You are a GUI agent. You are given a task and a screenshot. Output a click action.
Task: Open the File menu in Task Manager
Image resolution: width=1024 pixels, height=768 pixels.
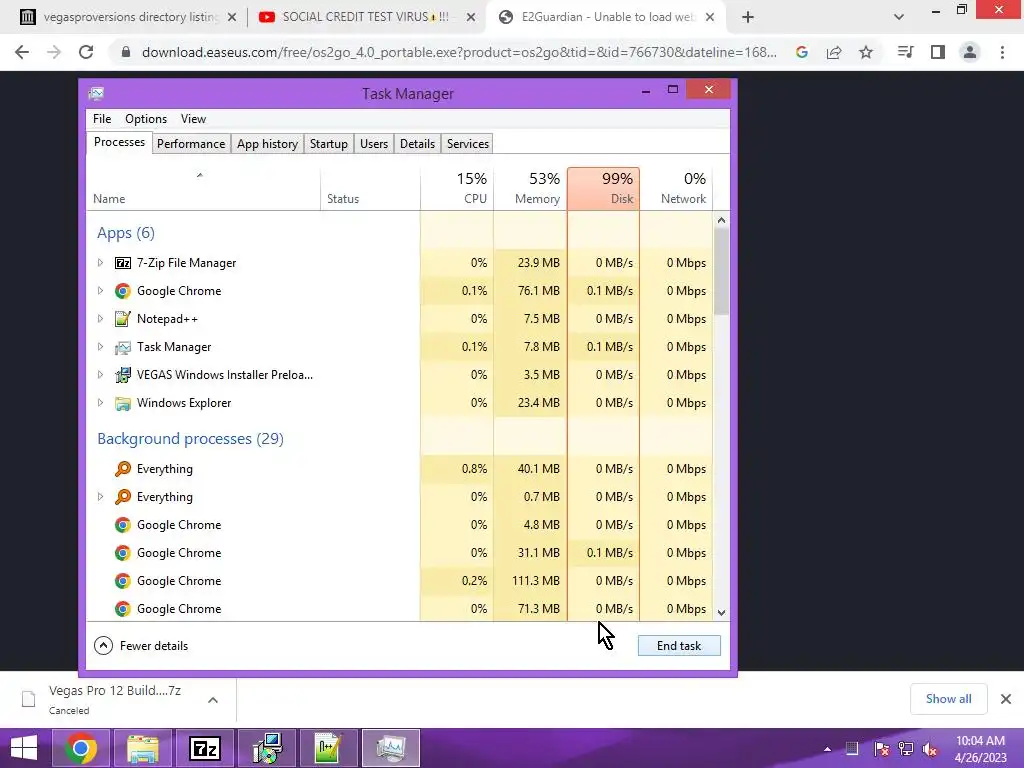[x=102, y=119]
